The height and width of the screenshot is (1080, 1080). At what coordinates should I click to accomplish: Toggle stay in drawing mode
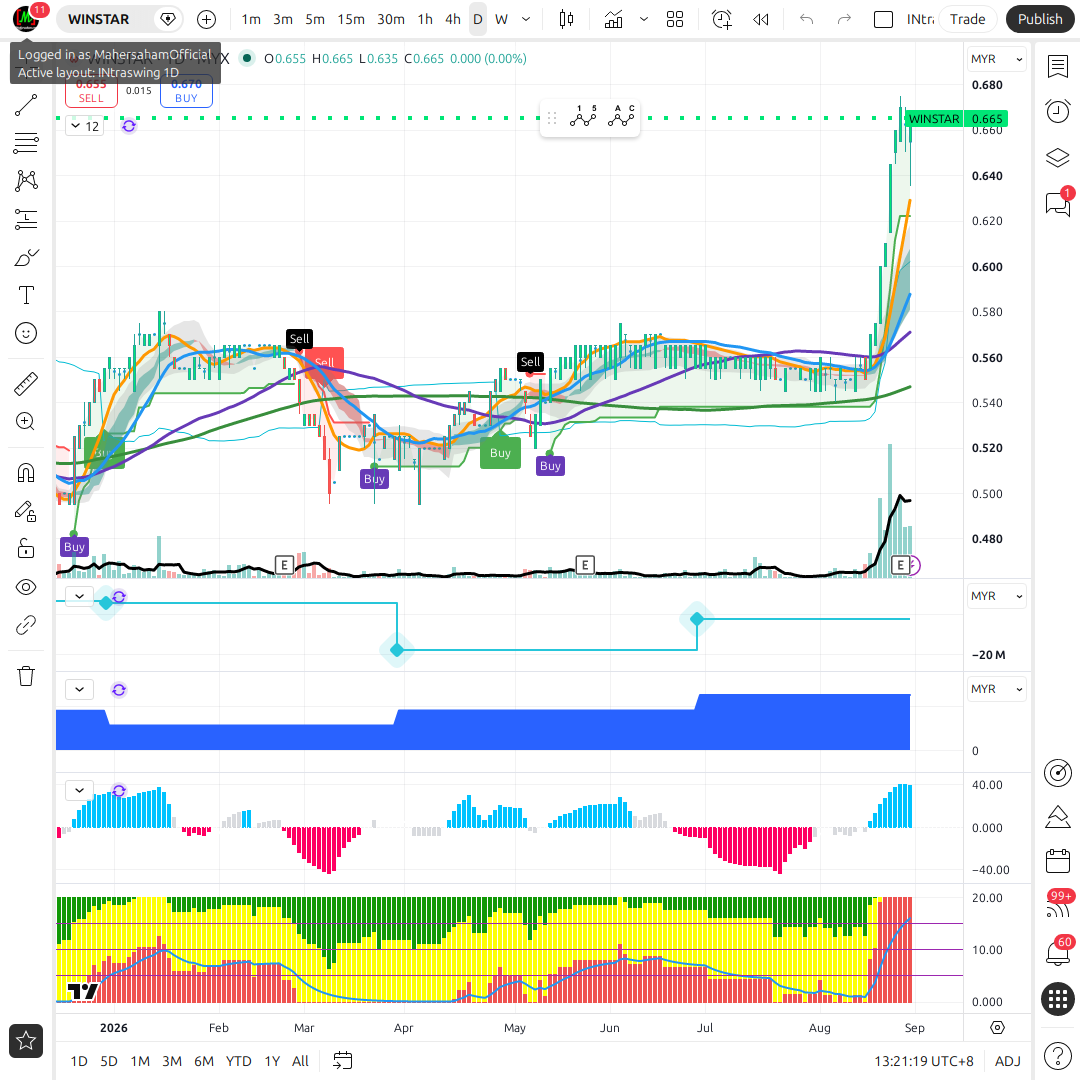coord(26,511)
